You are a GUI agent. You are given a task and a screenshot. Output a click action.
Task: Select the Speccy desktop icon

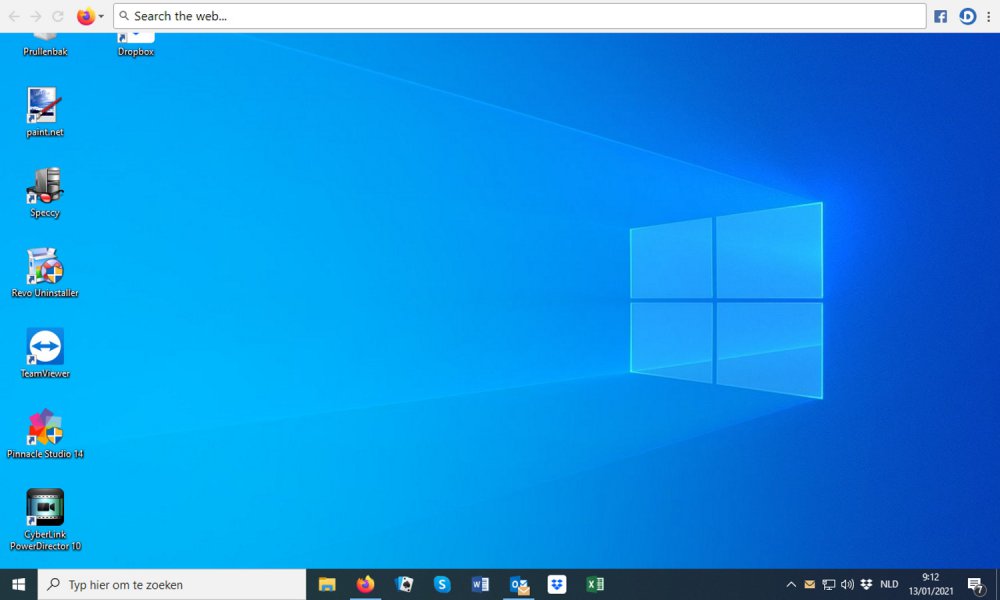pyautogui.click(x=45, y=187)
